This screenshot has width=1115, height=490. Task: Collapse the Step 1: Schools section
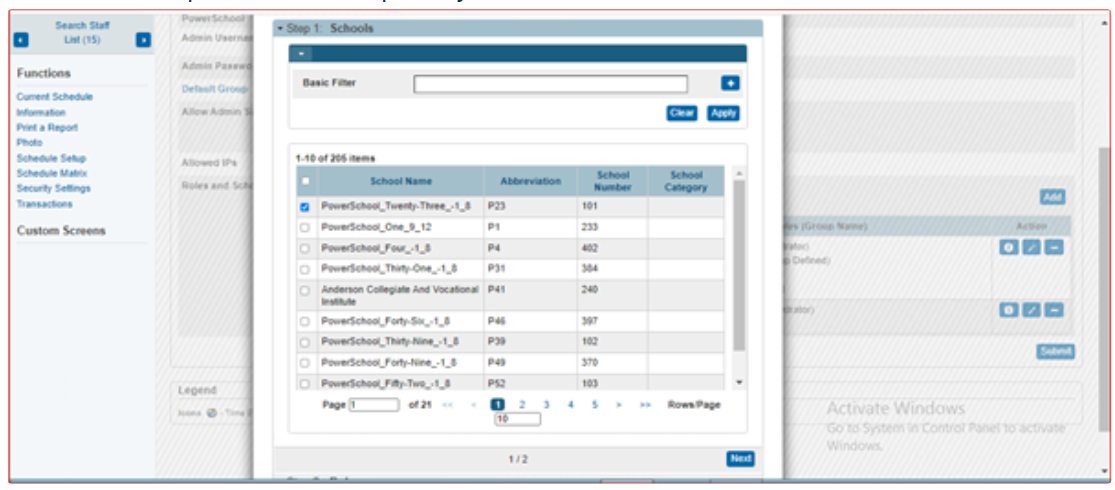click(x=281, y=29)
